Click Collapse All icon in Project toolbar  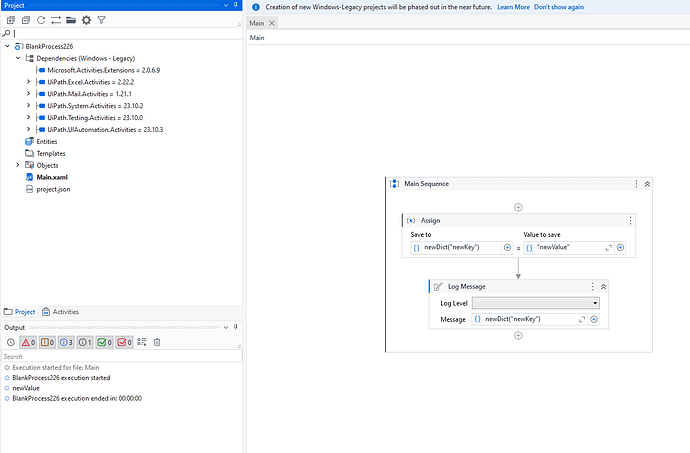pos(26,20)
